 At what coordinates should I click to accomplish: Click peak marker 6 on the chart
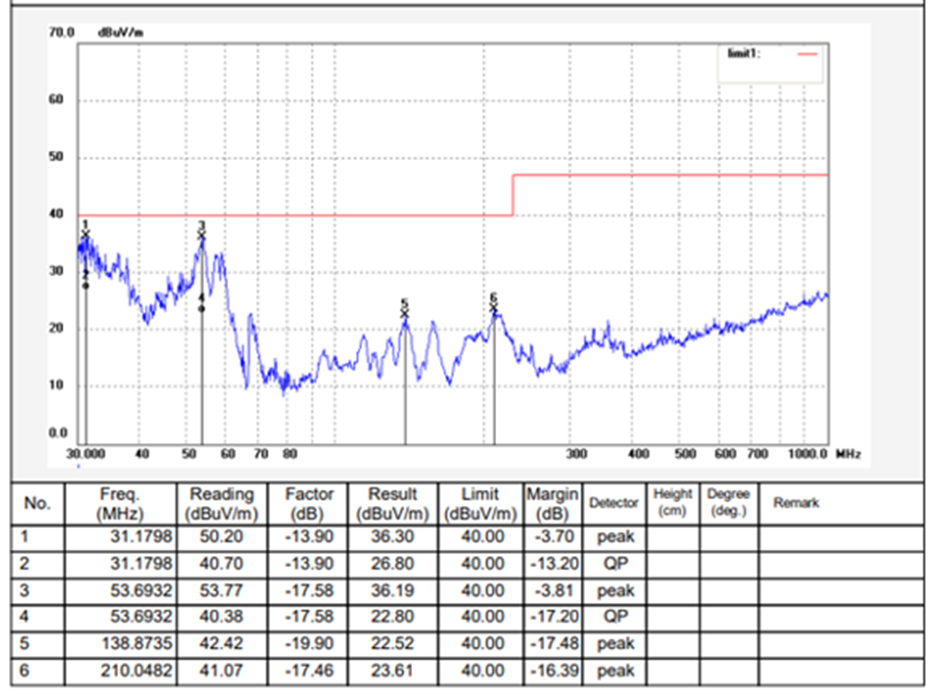(494, 308)
